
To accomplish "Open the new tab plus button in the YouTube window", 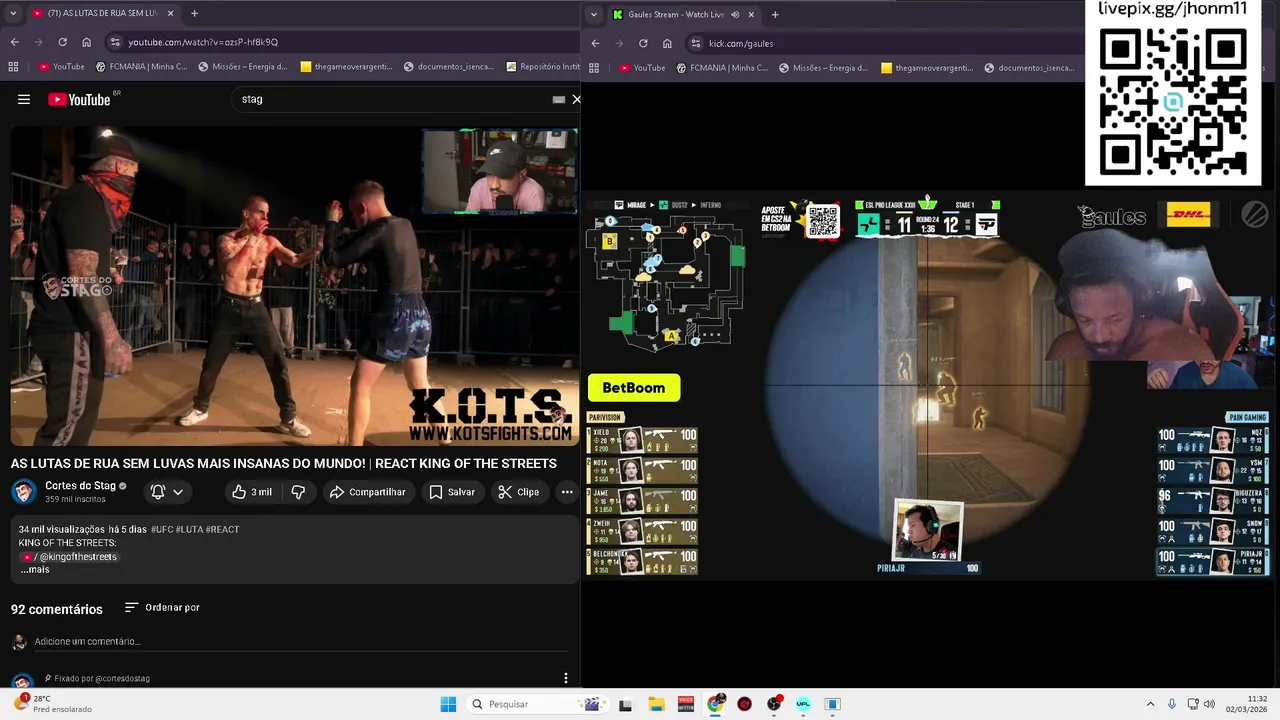I will tap(194, 14).
